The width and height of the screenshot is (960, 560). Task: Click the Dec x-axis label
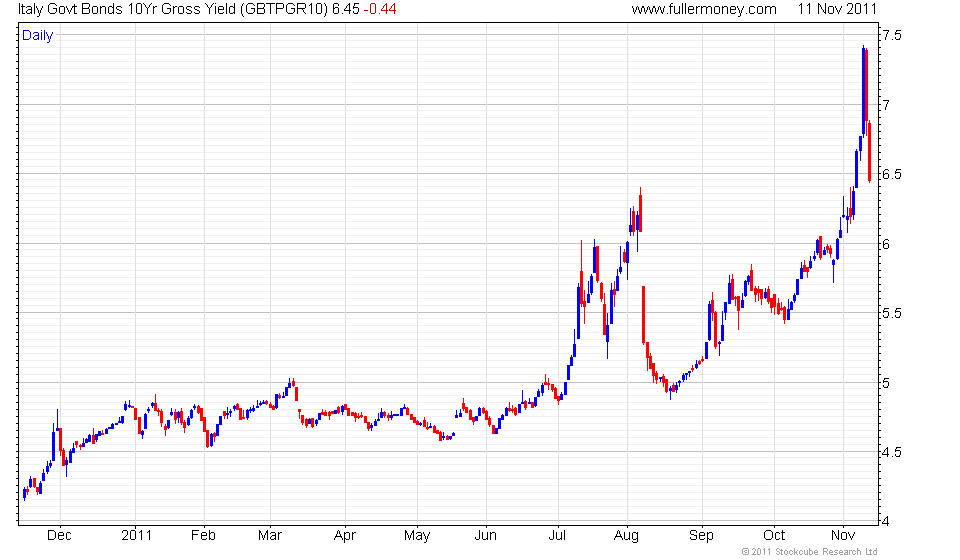pos(59,536)
